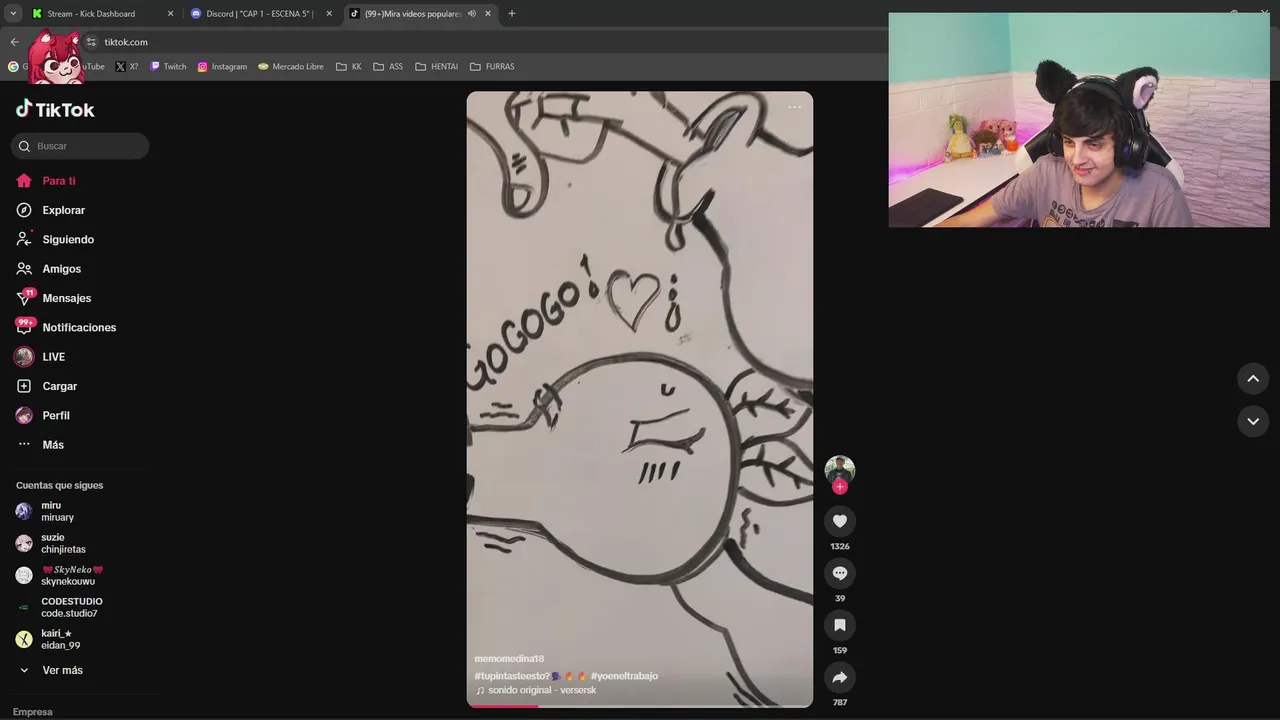This screenshot has width=1280, height=720.
Task: Go to previous video up arrow
Action: click(1253, 379)
